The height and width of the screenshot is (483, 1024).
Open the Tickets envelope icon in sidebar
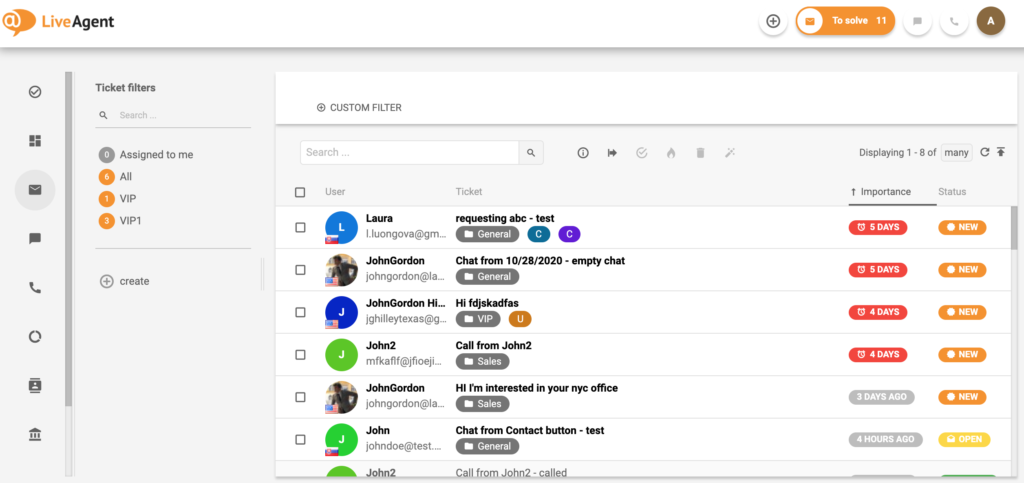(x=35, y=190)
